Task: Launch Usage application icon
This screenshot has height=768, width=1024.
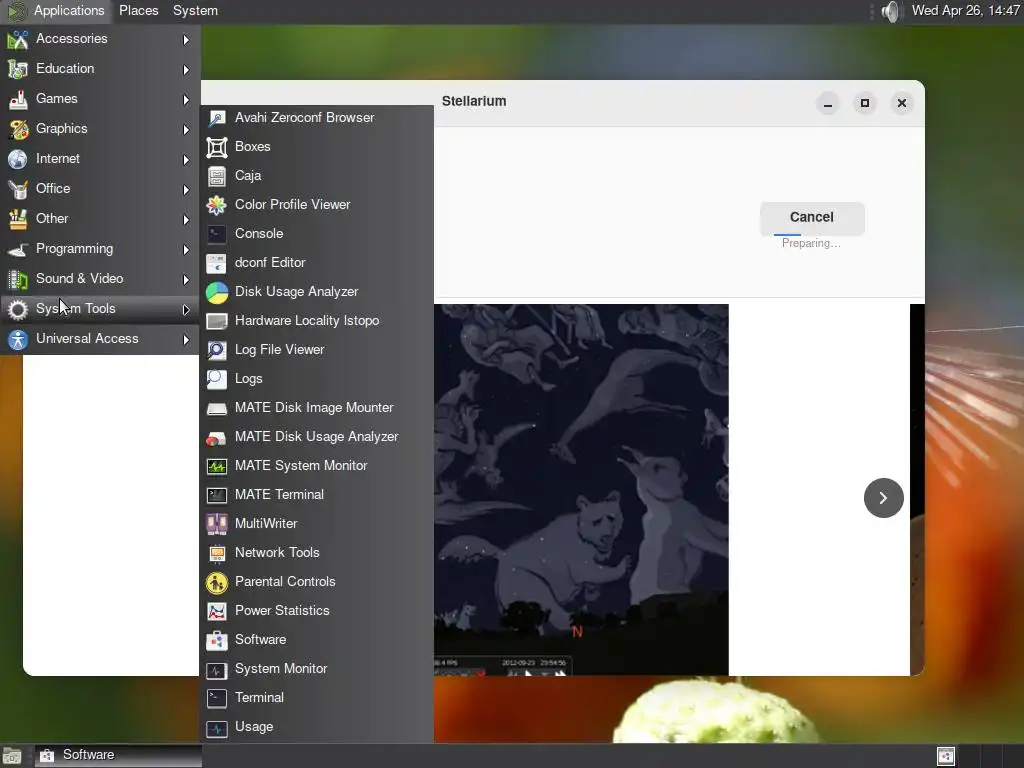Action: (x=216, y=727)
